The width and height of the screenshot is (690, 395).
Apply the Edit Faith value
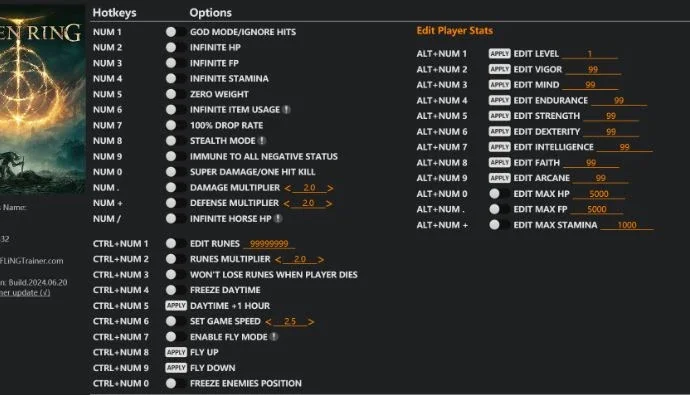pyautogui.click(x=499, y=162)
